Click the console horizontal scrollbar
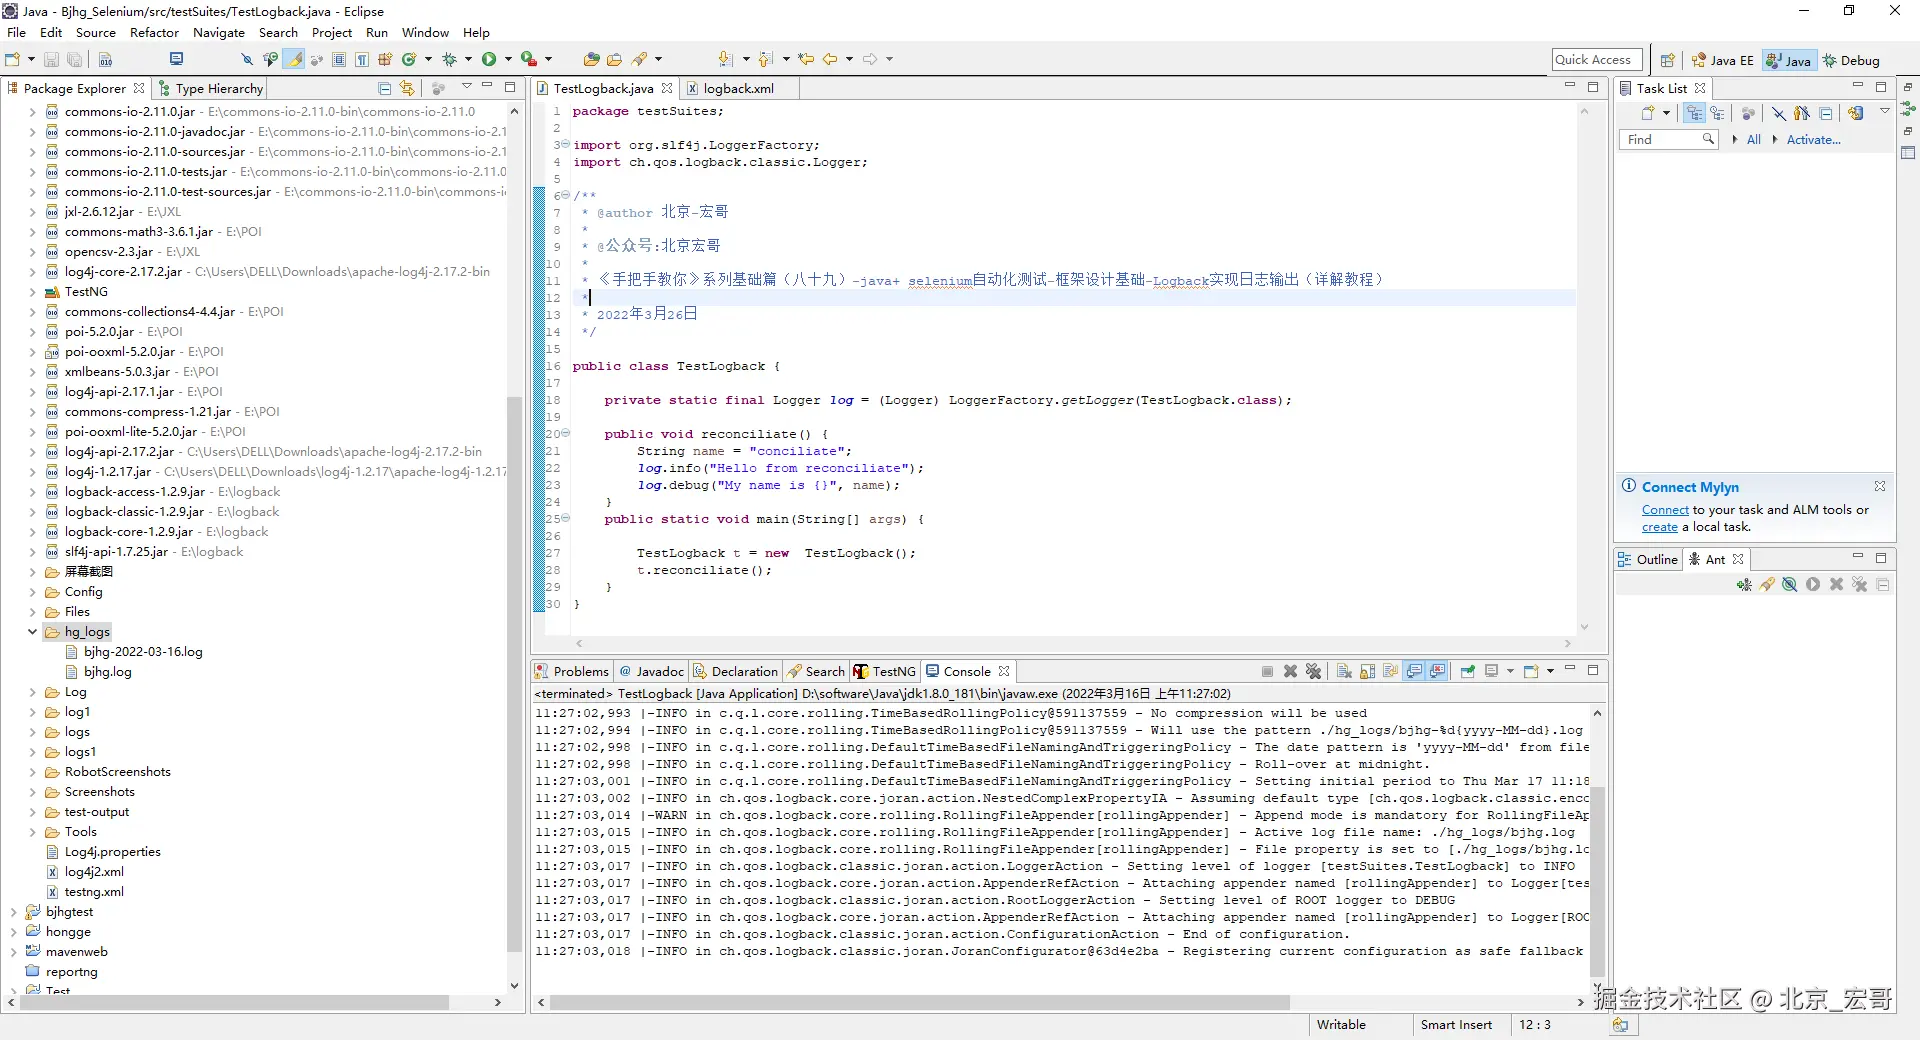The width and height of the screenshot is (1920, 1040). click(x=918, y=1002)
